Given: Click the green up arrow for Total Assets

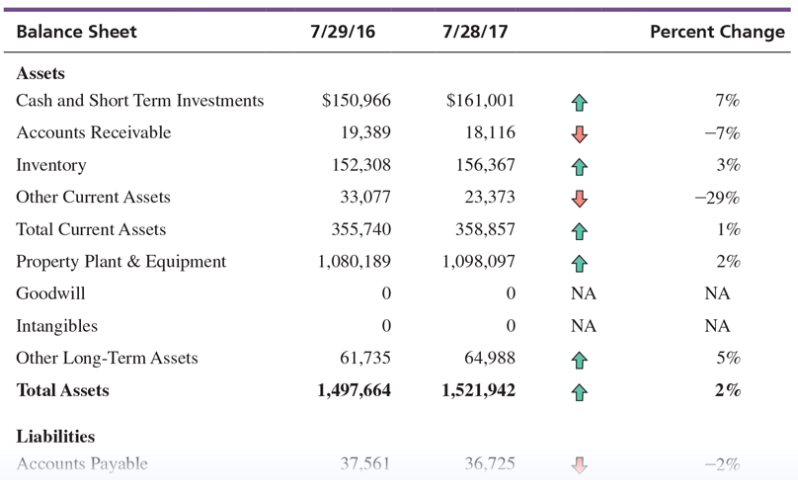Looking at the screenshot, I should [x=579, y=392].
